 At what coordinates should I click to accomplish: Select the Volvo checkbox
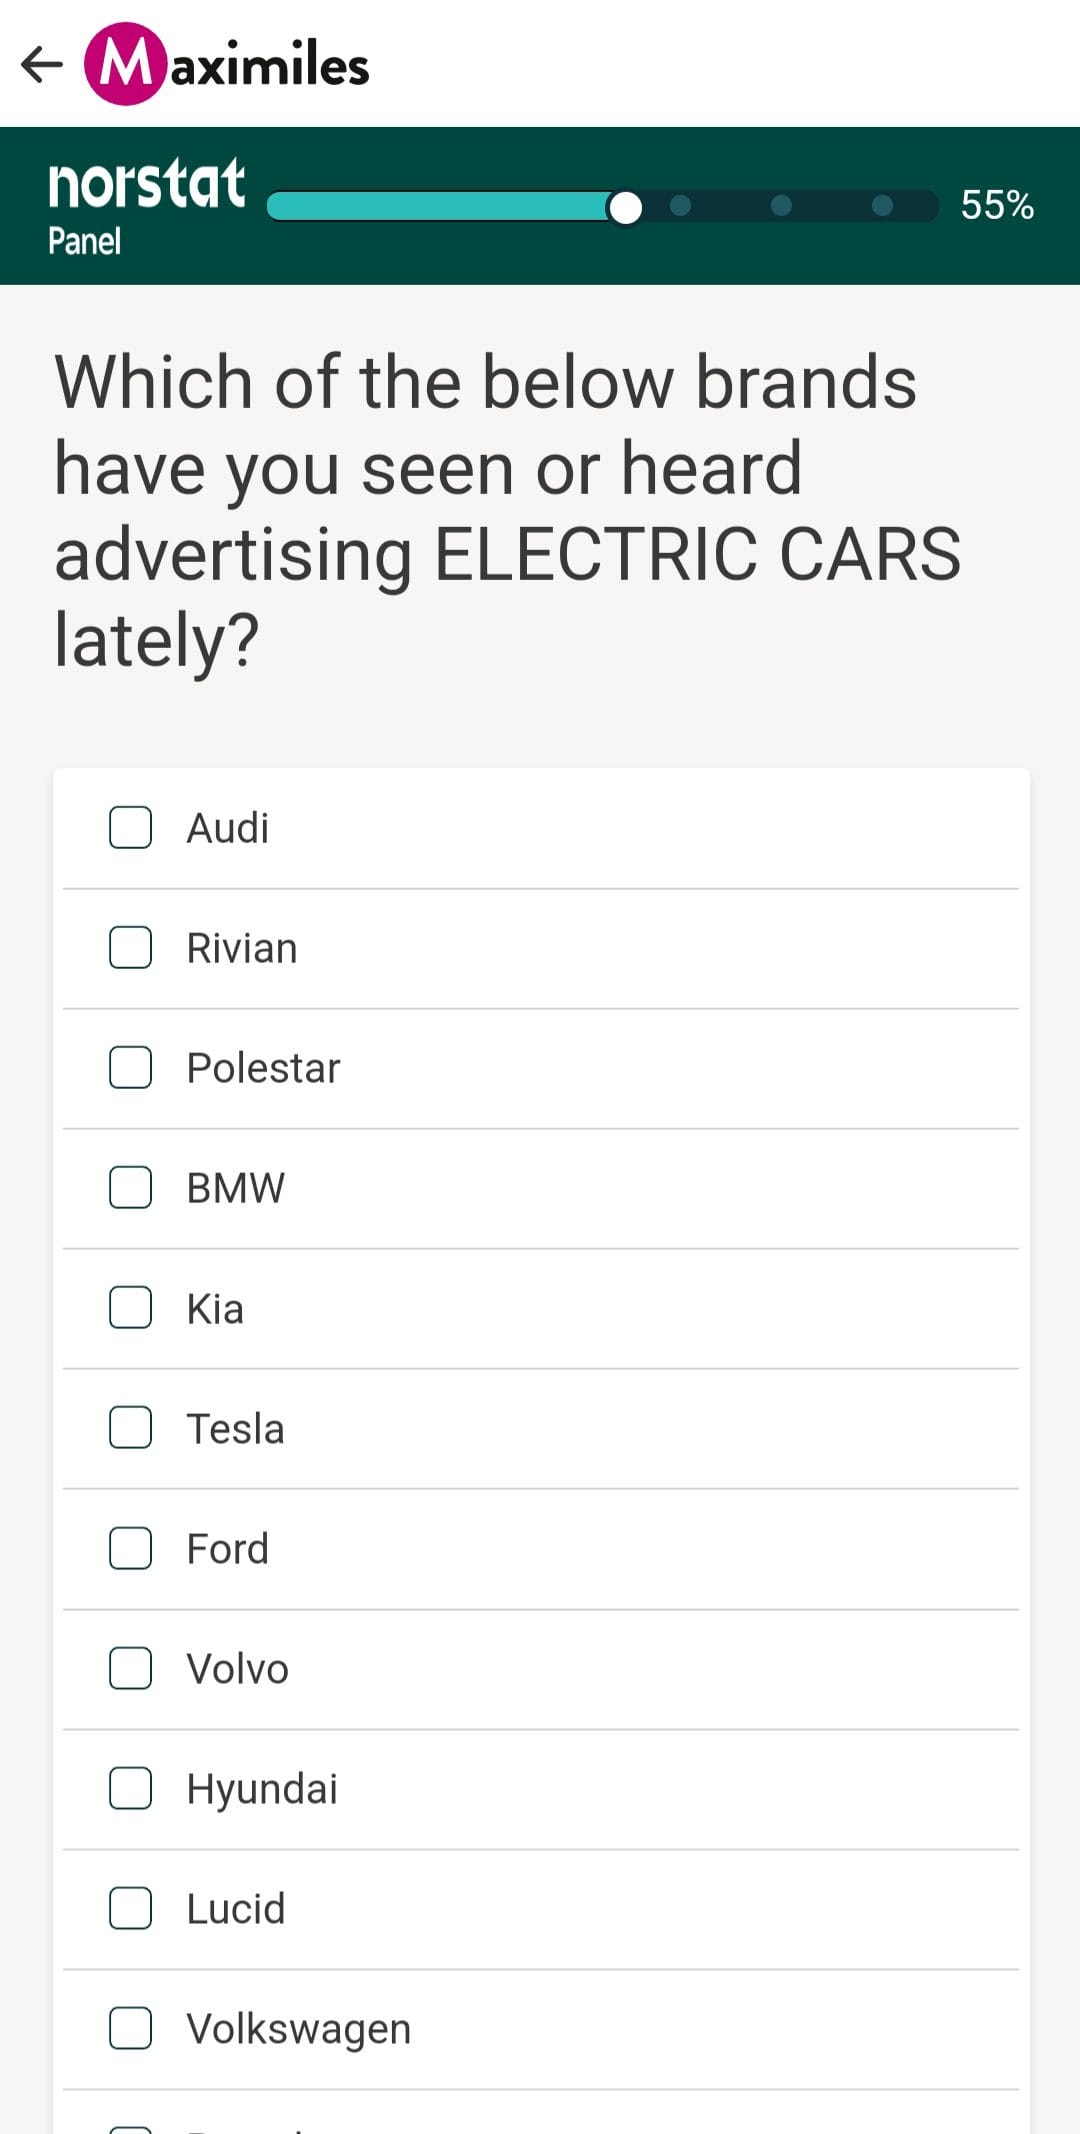130,1668
